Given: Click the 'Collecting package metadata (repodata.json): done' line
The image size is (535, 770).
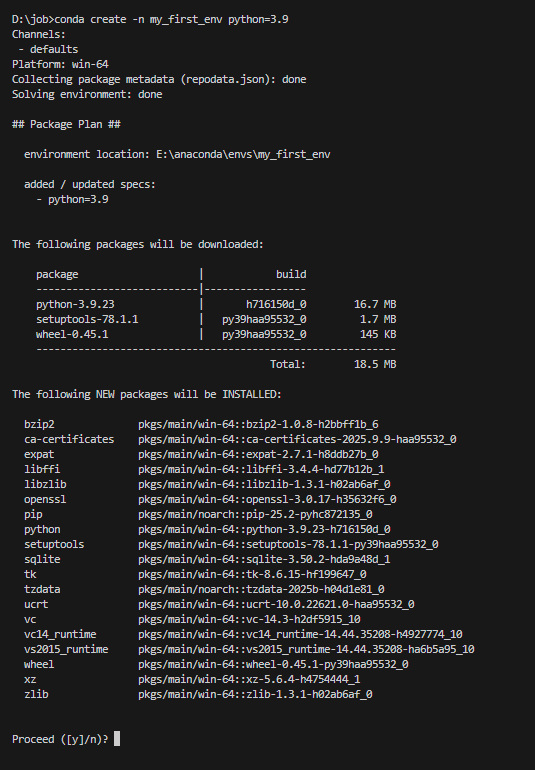Looking at the screenshot, I should point(159,80).
